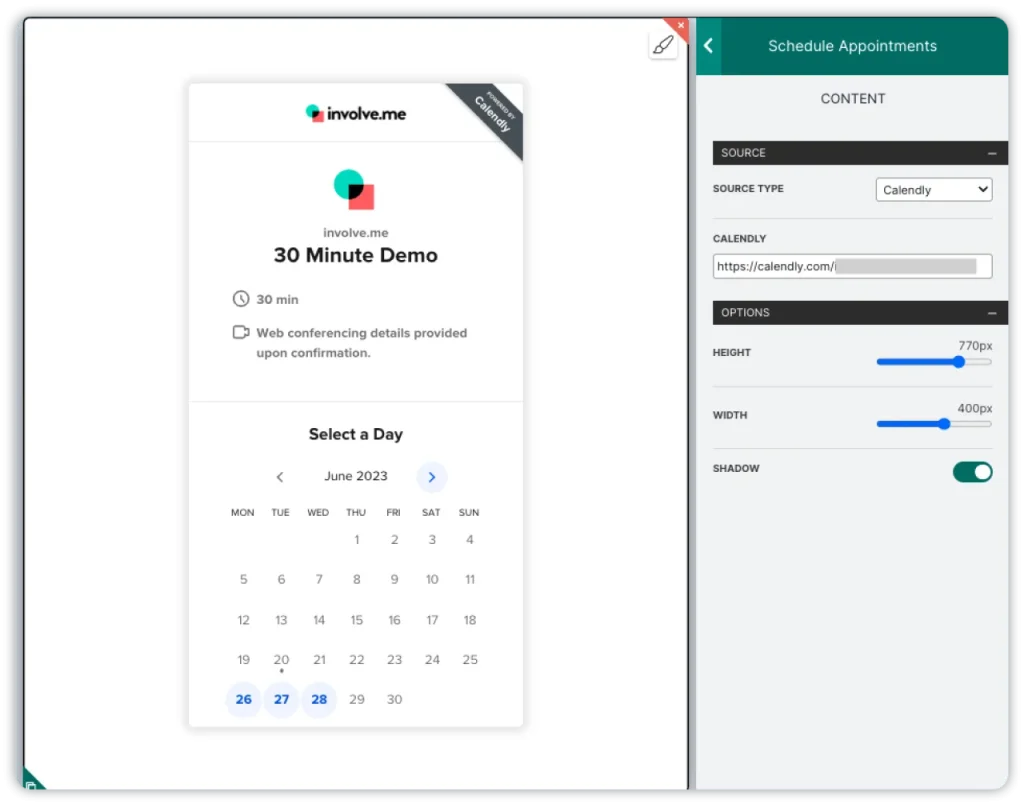Click the Calendly URL input field
The image size is (1024, 804).
pyautogui.click(x=852, y=266)
